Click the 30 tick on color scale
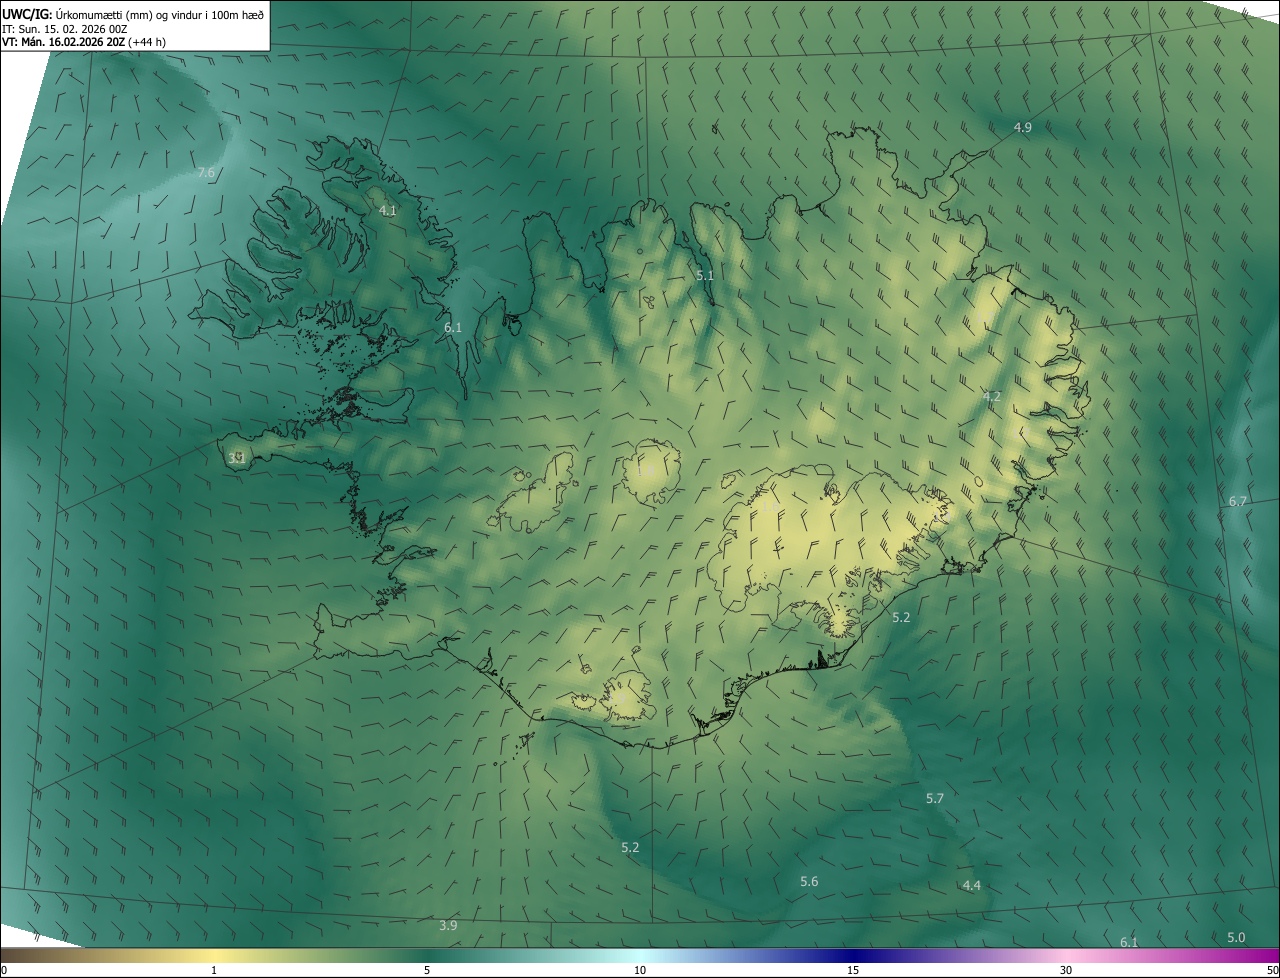The height and width of the screenshot is (978, 1280). point(1066,971)
